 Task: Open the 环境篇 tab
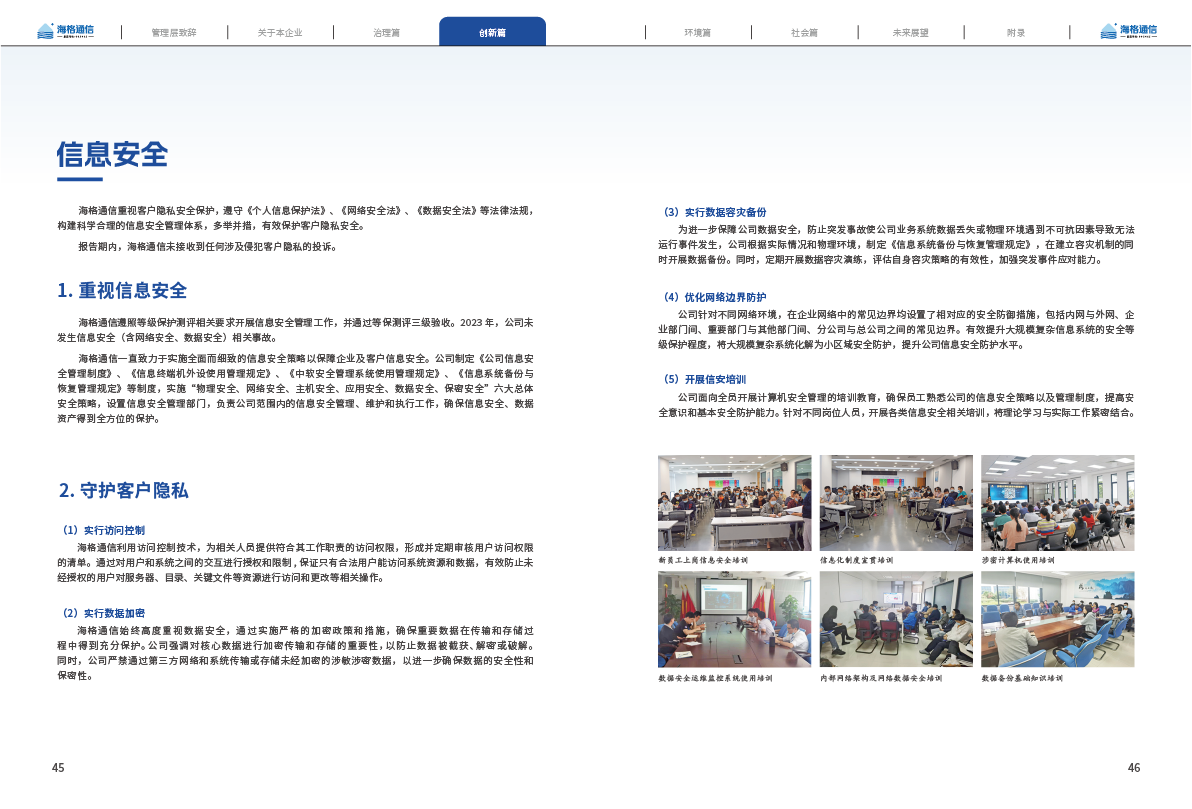(697, 32)
